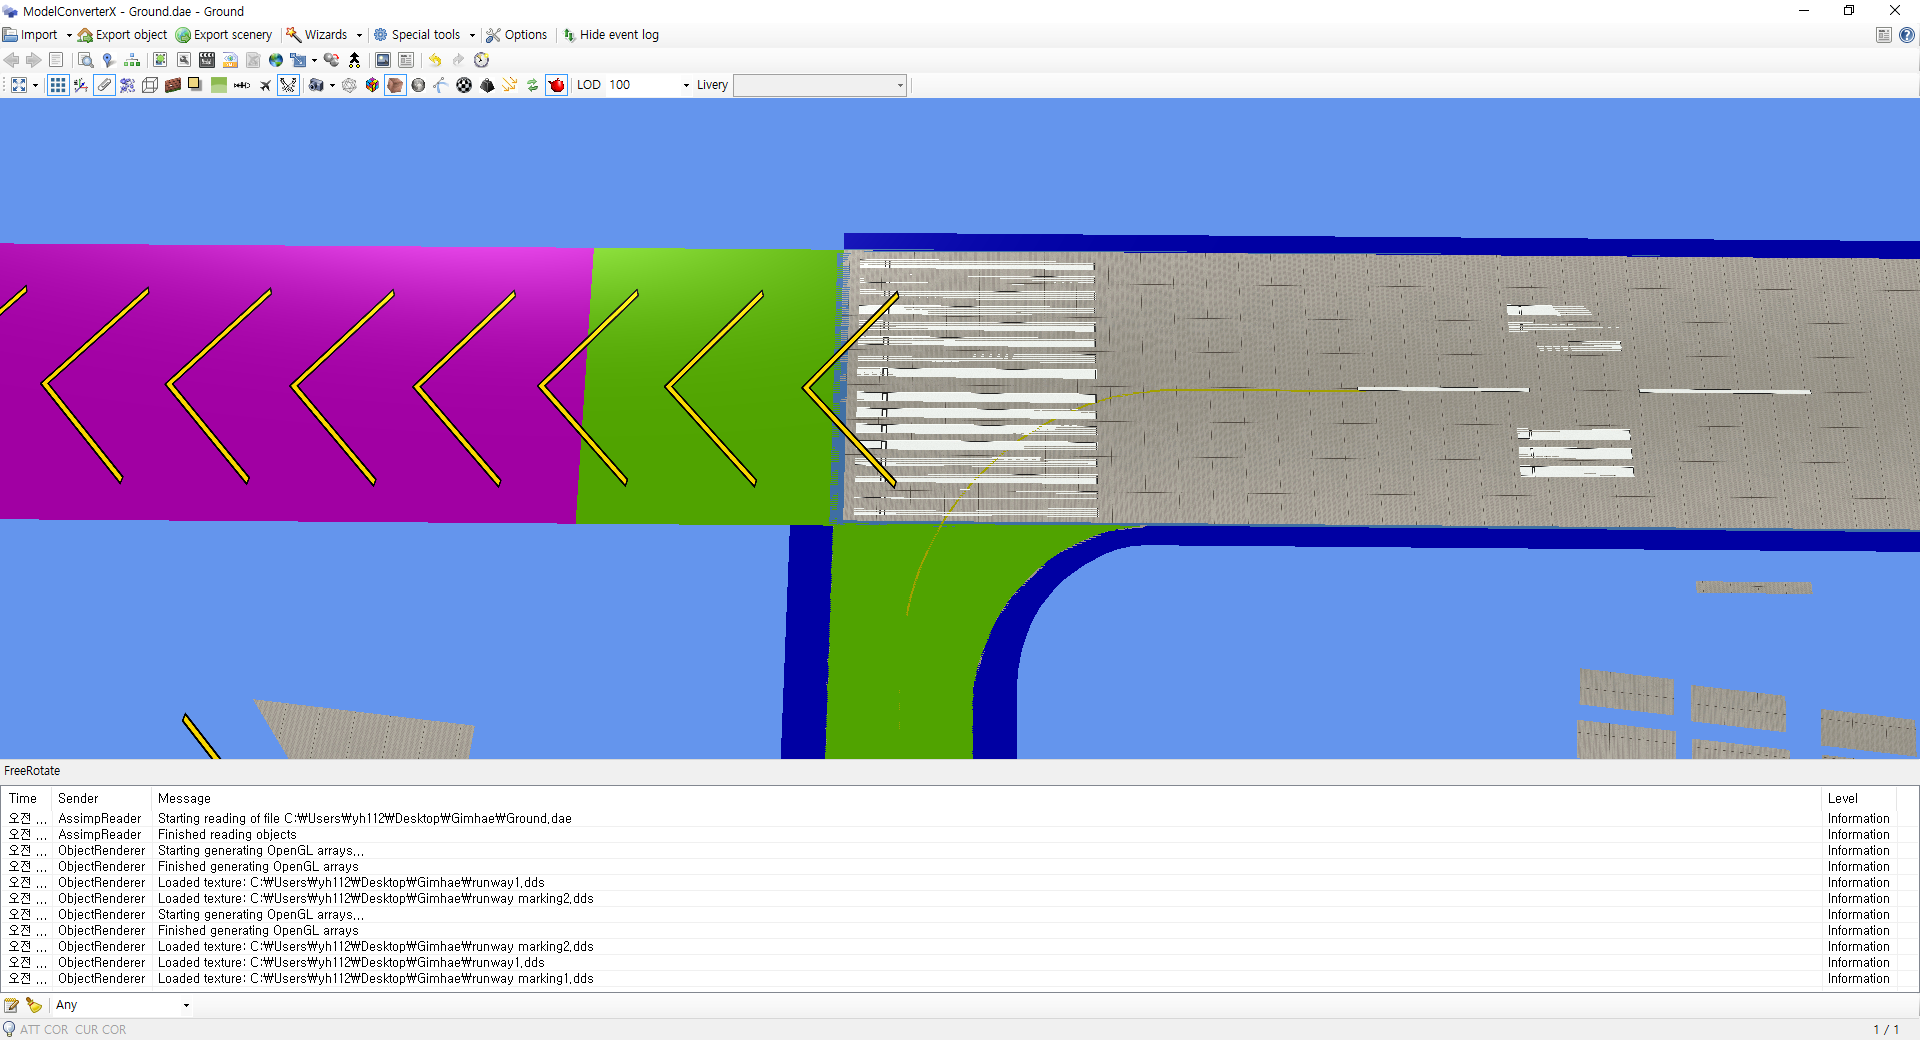Open the Hierarchy Editor icon

(x=131, y=60)
